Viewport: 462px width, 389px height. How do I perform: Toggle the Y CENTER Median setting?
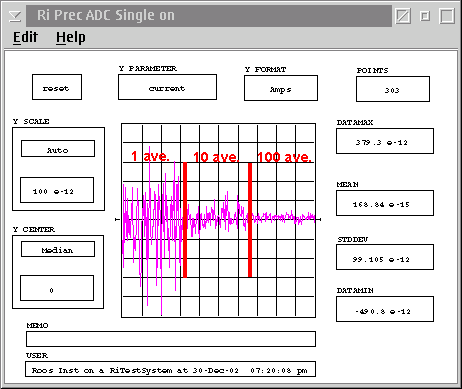coord(58,249)
